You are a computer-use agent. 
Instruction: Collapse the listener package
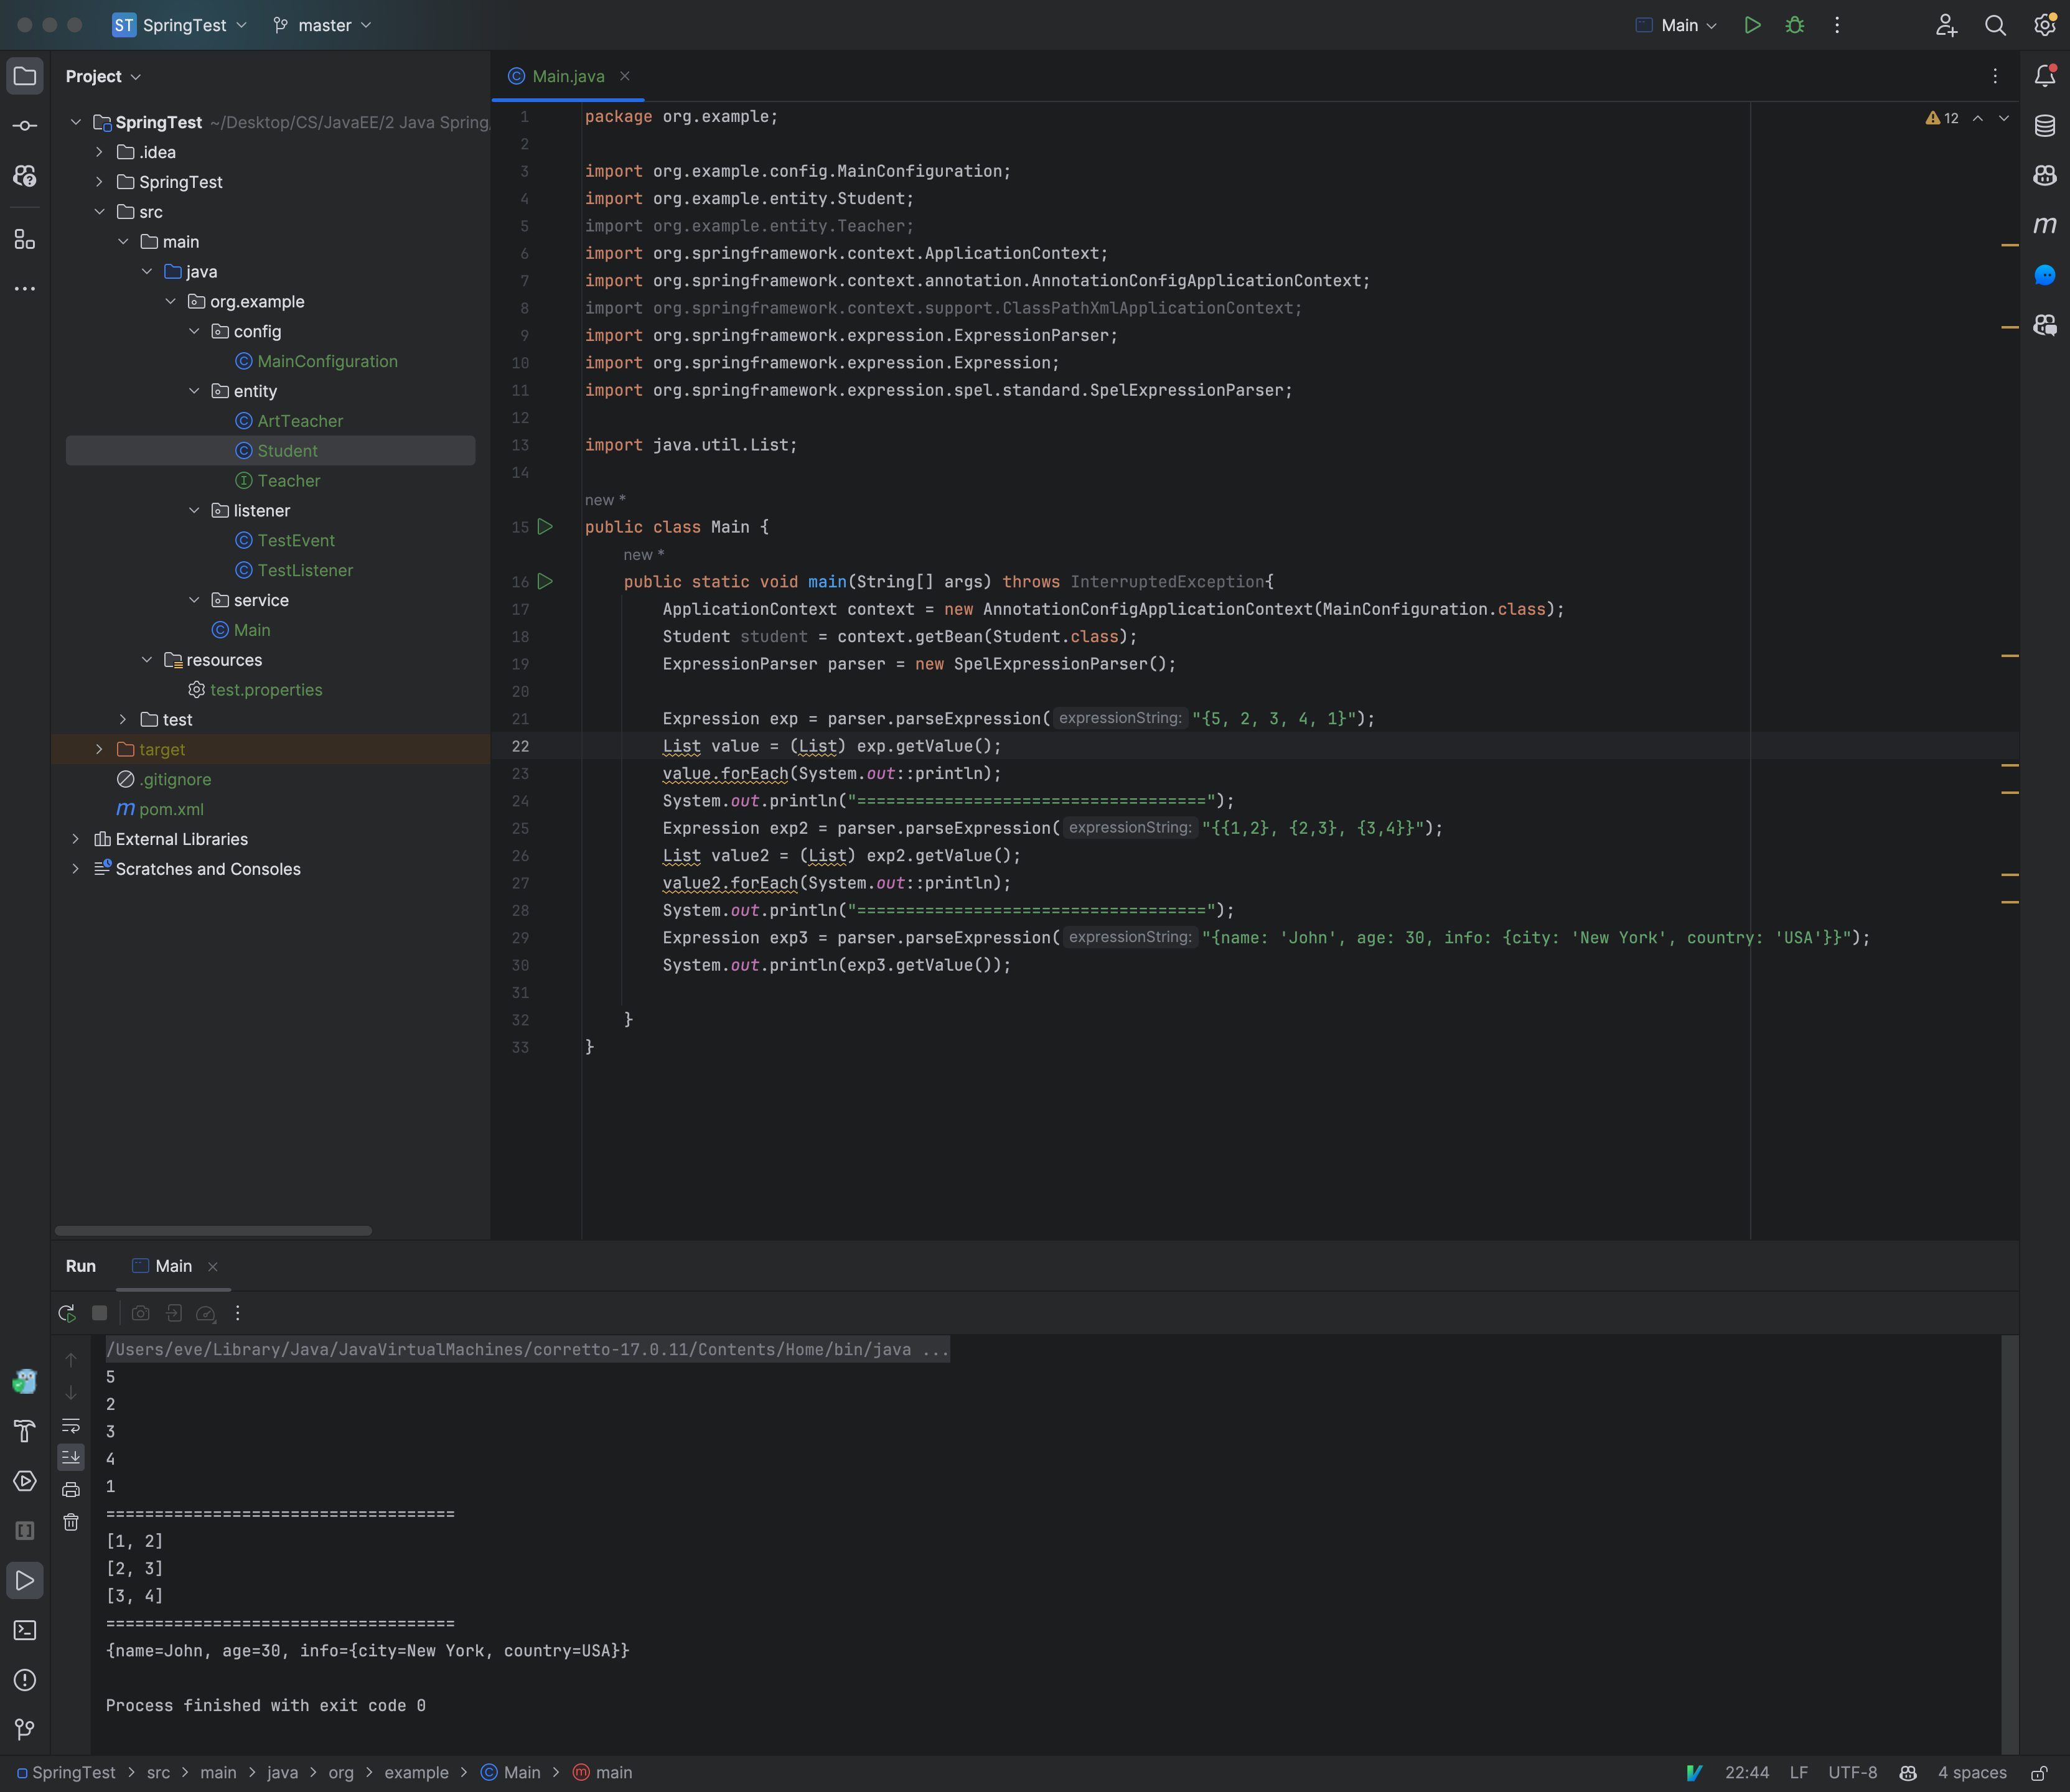(194, 510)
